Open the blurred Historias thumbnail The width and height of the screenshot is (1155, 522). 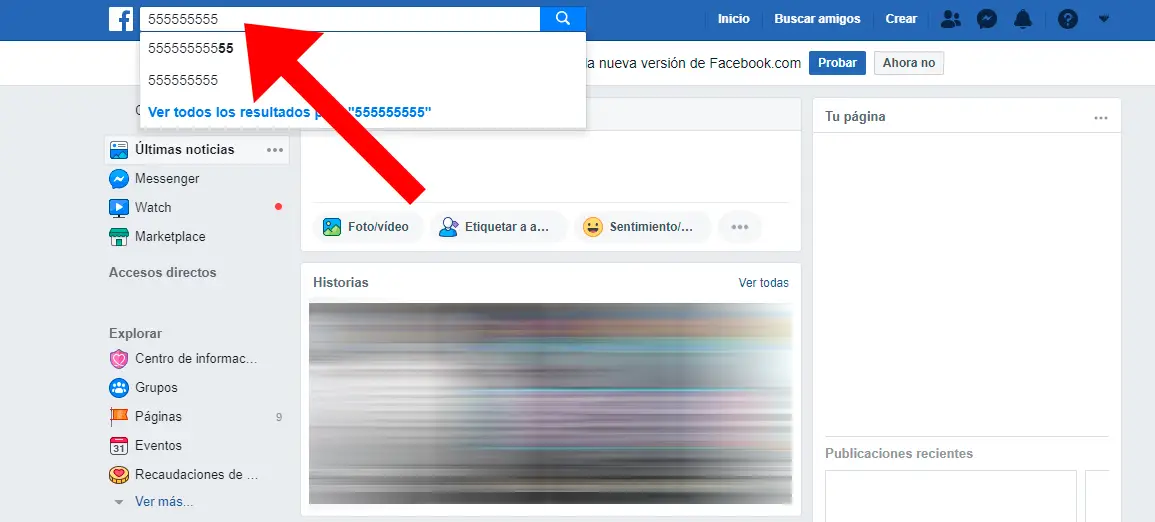click(x=550, y=403)
